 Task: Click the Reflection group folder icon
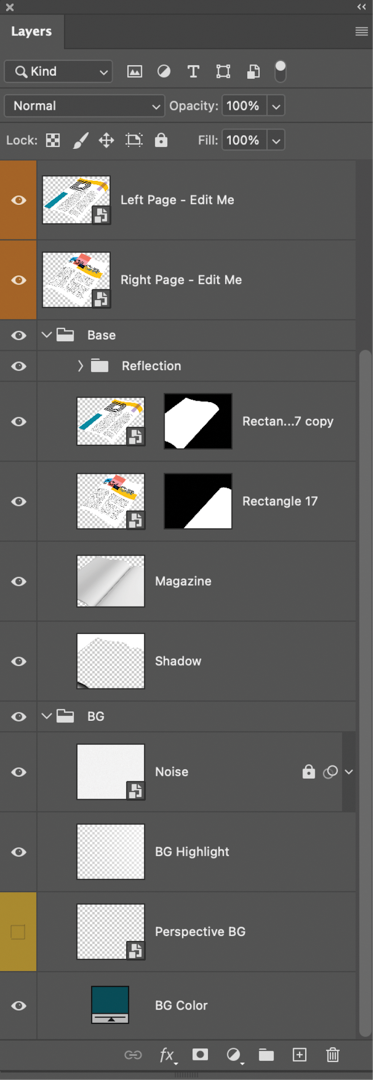[x=100, y=366]
